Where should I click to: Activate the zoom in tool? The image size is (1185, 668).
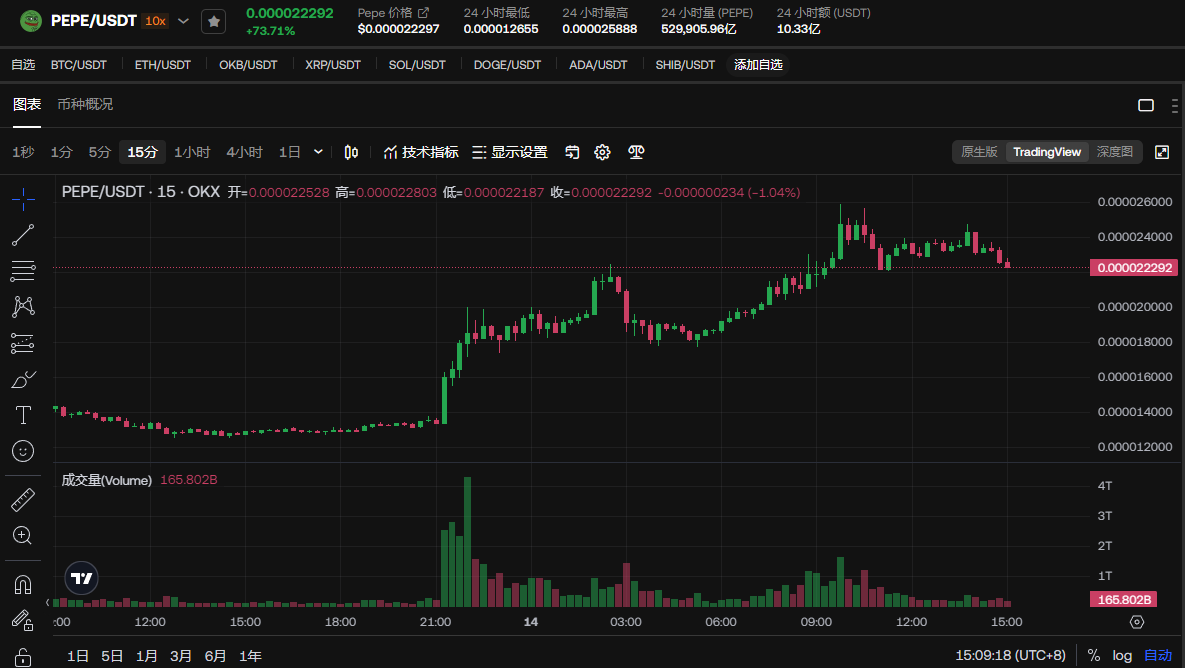(x=23, y=535)
